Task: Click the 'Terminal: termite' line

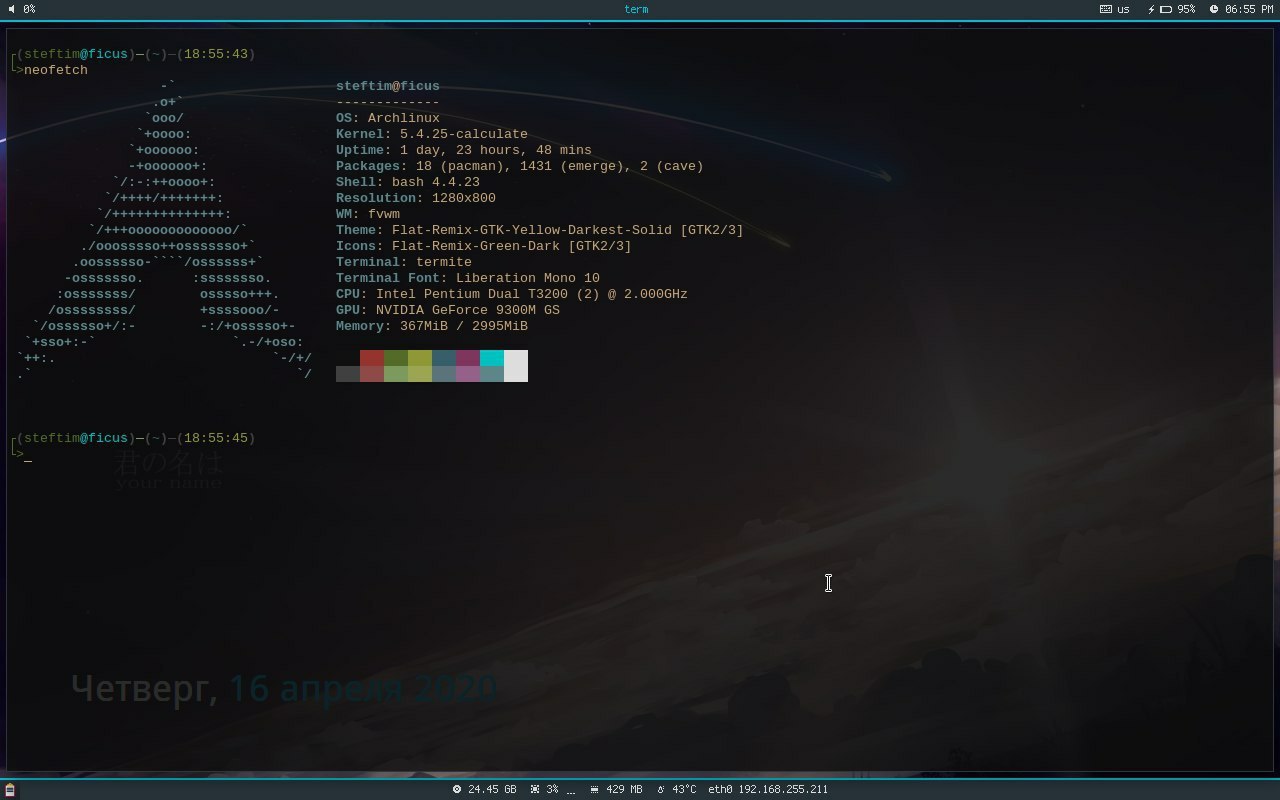Action: point(404,262)
